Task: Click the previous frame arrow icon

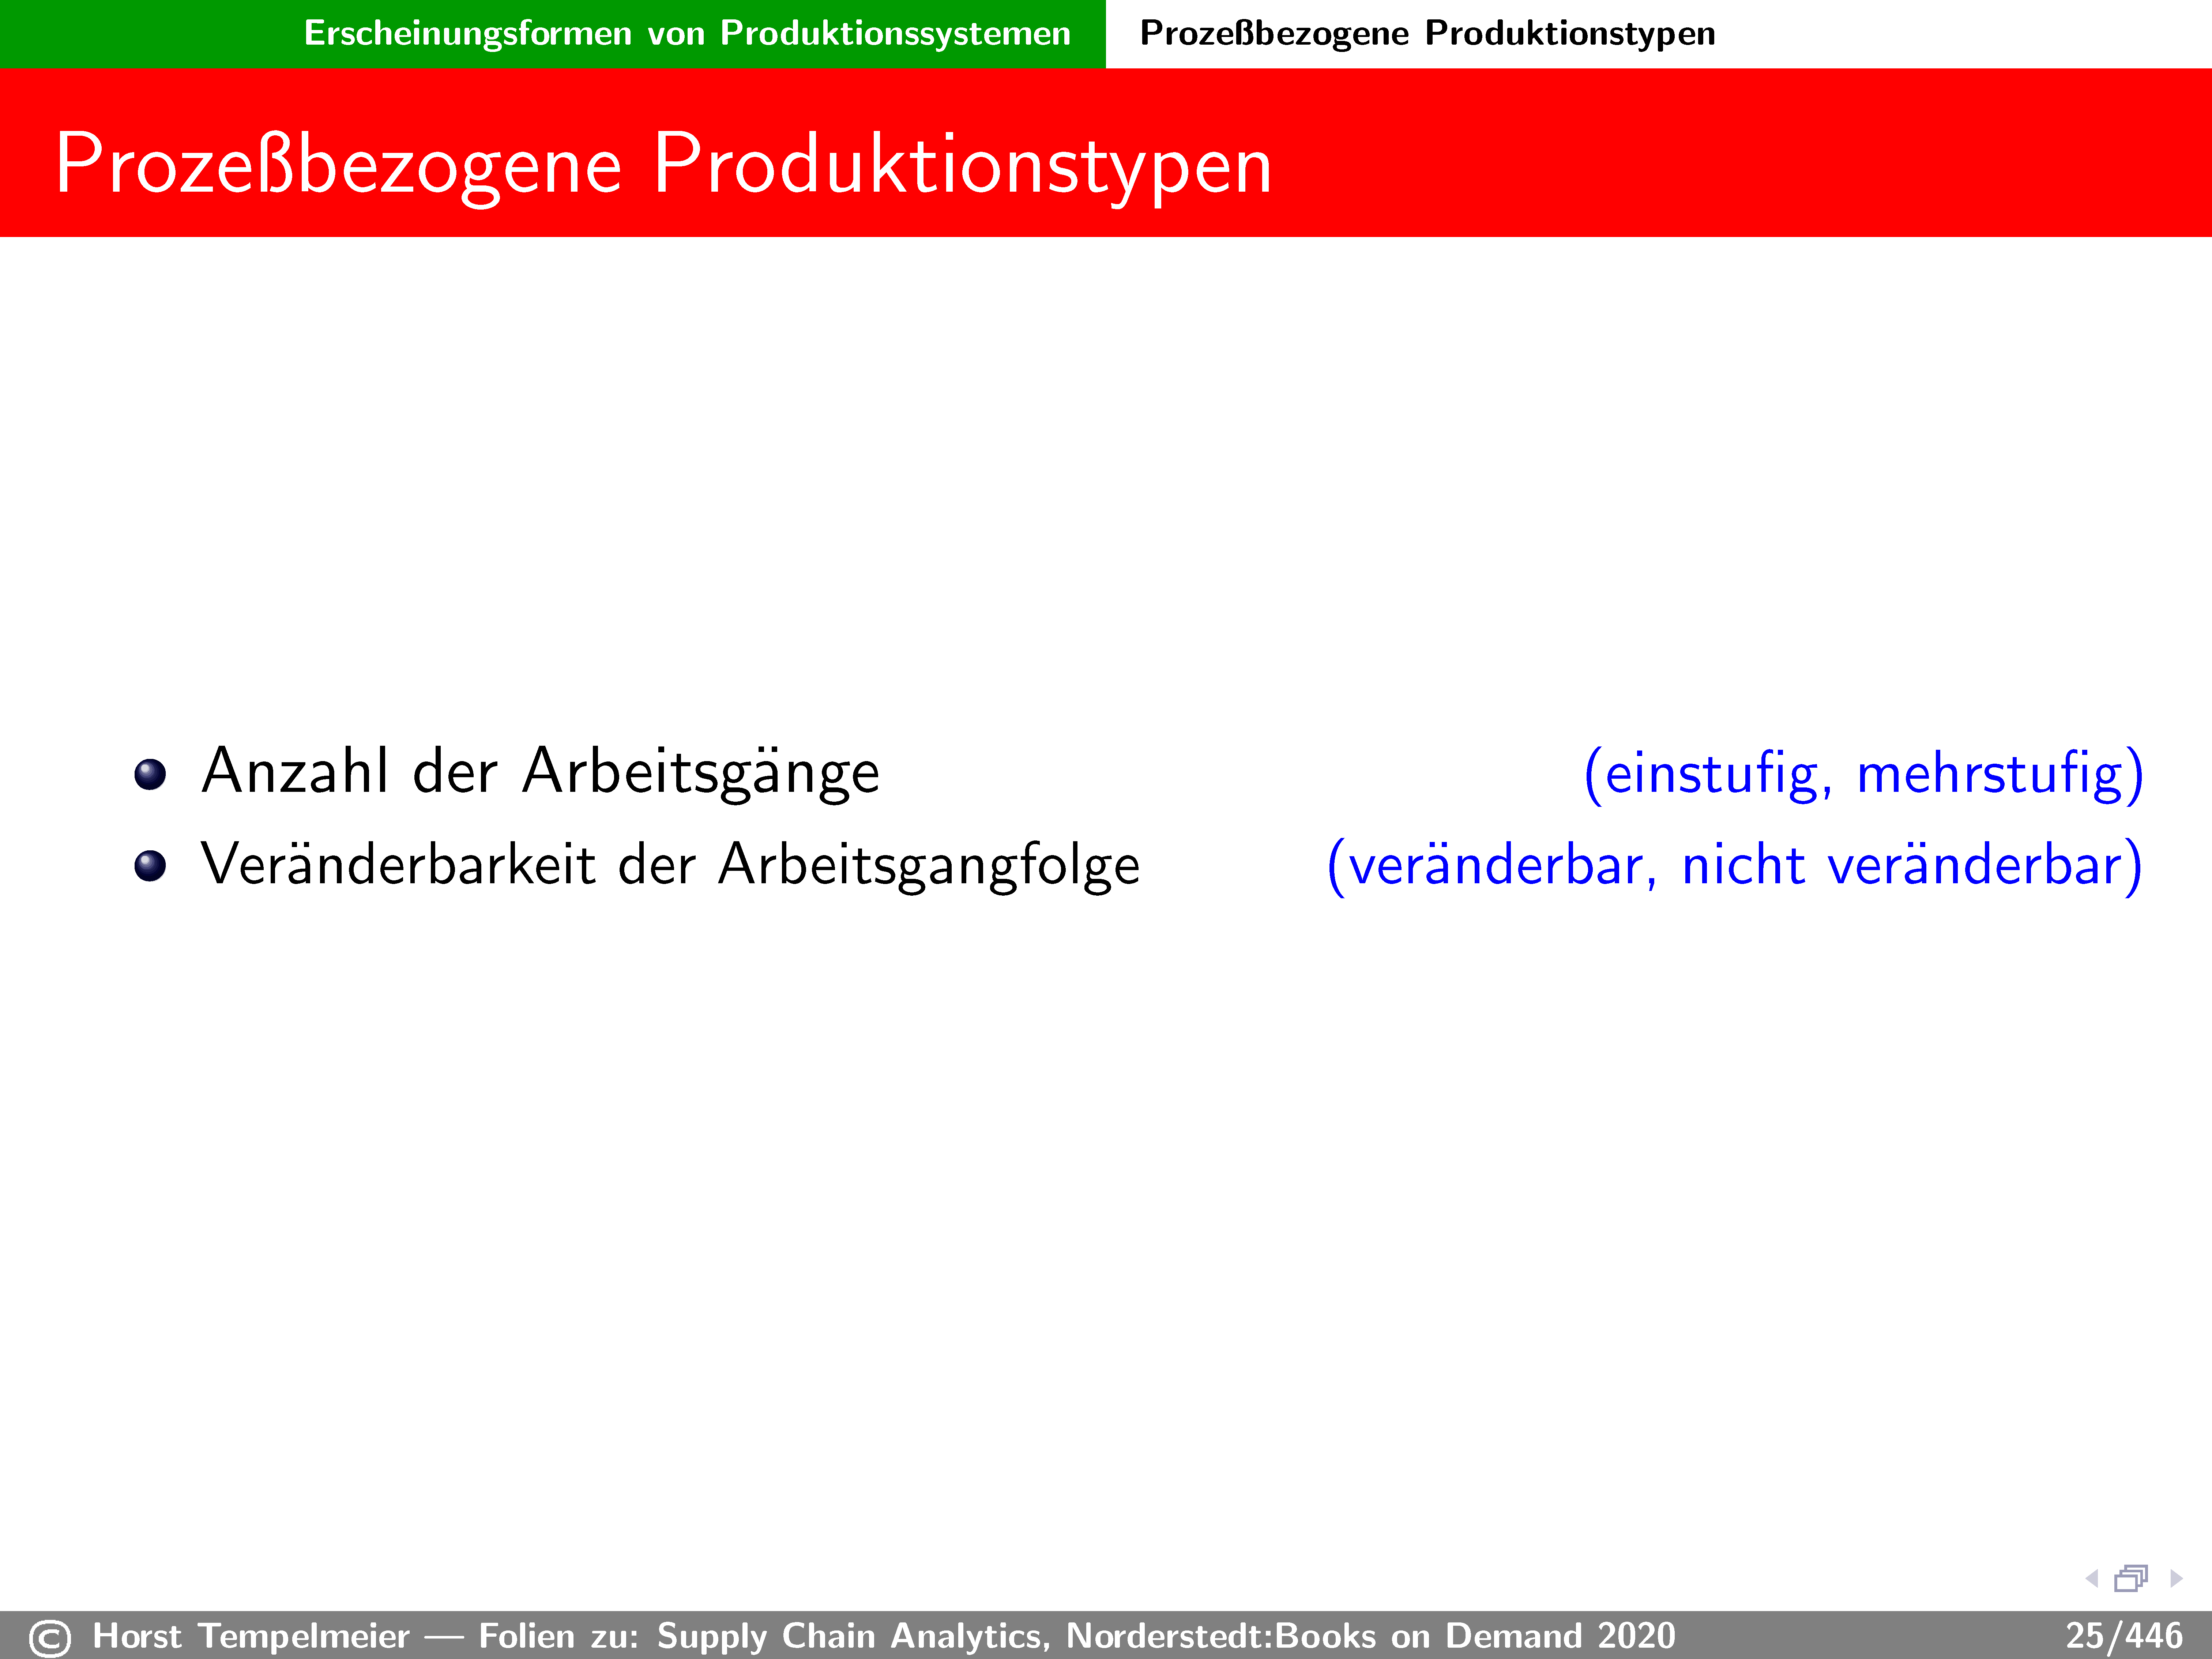Action: pyautogui.click(x=2091, y=1578)
